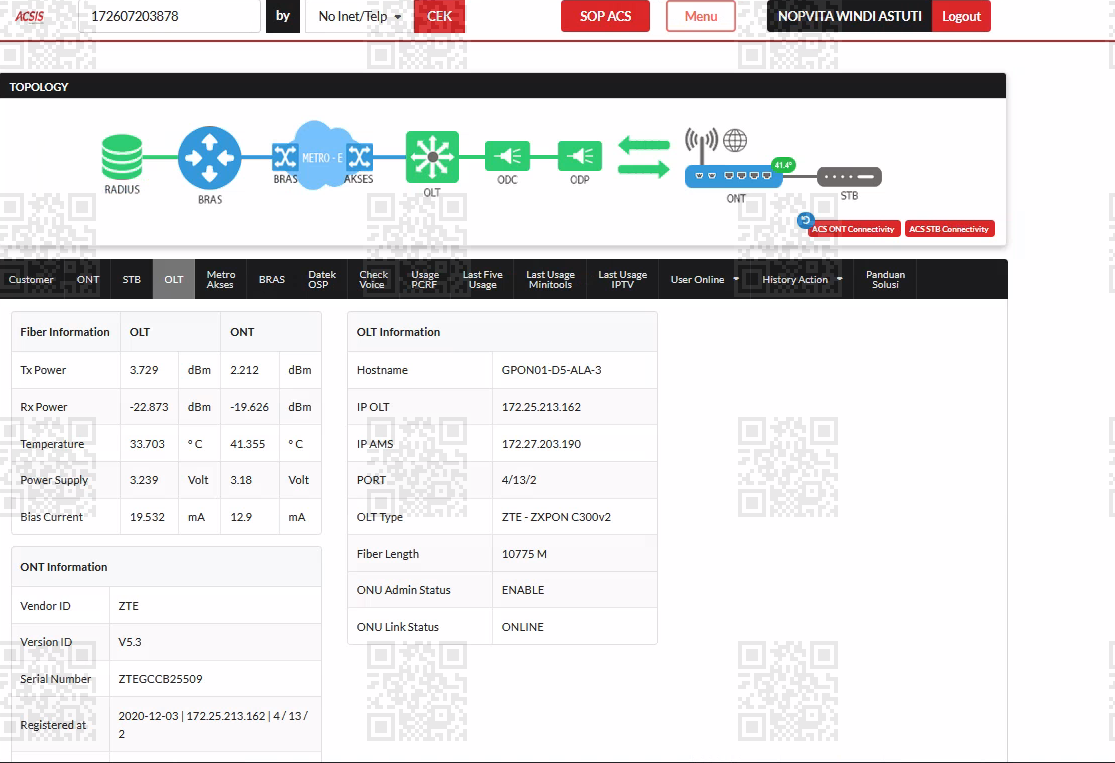Click the Logout button

pyautogui.click(x=961, y=16)
